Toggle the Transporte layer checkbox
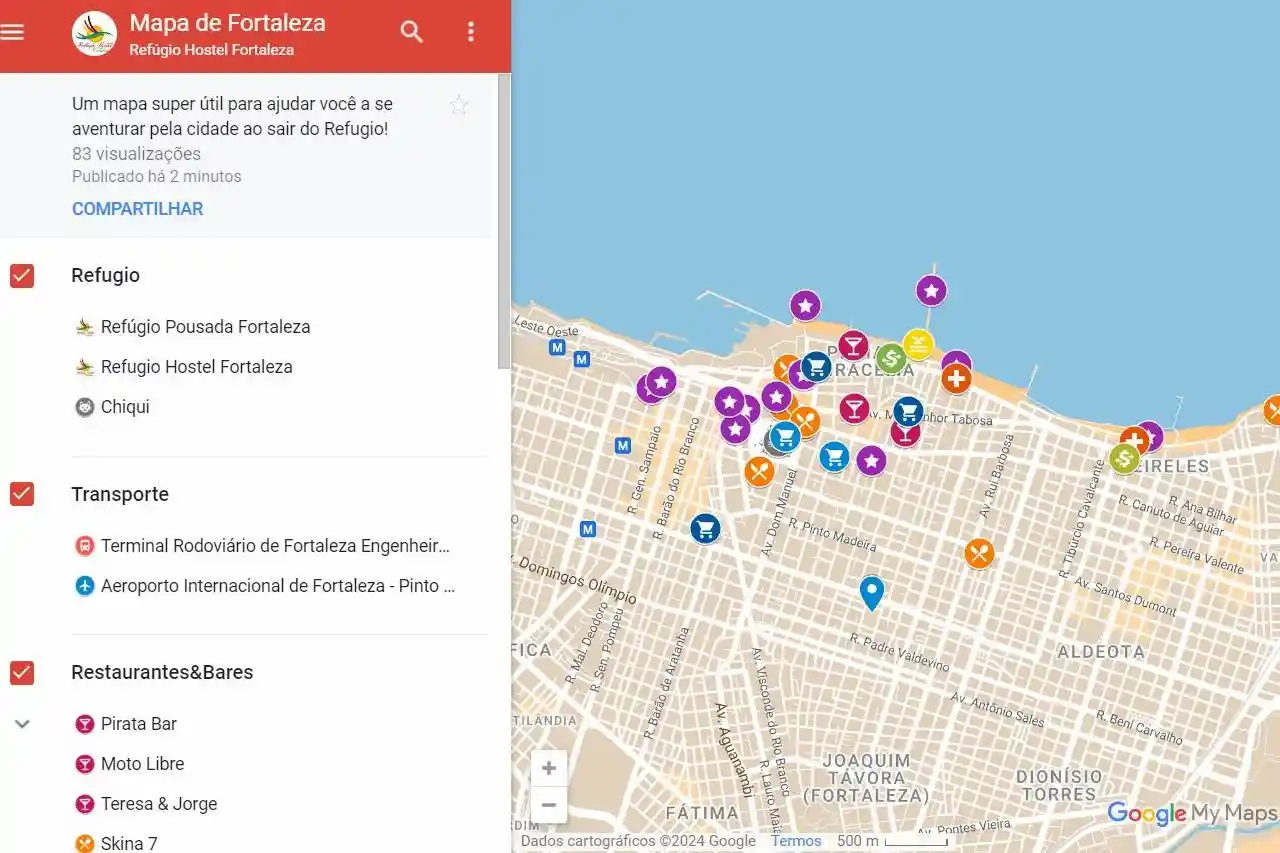The image size is (1280, 853). (22, 494)
